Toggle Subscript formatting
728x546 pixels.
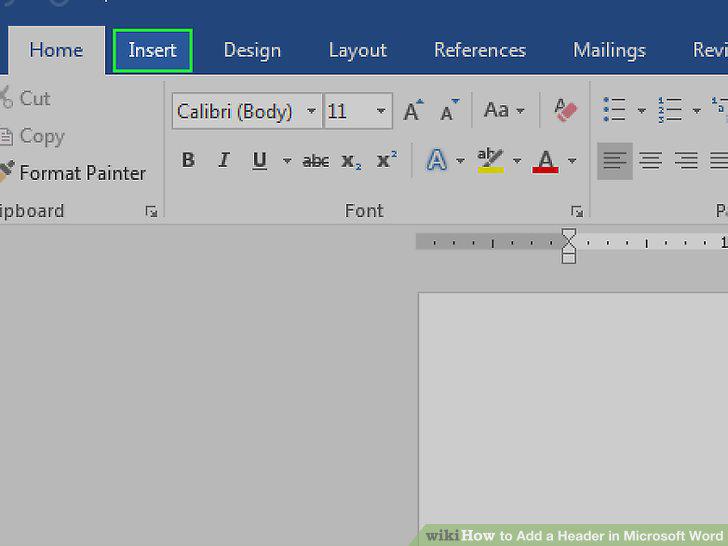pyautogui.click(x=351, y=161)
